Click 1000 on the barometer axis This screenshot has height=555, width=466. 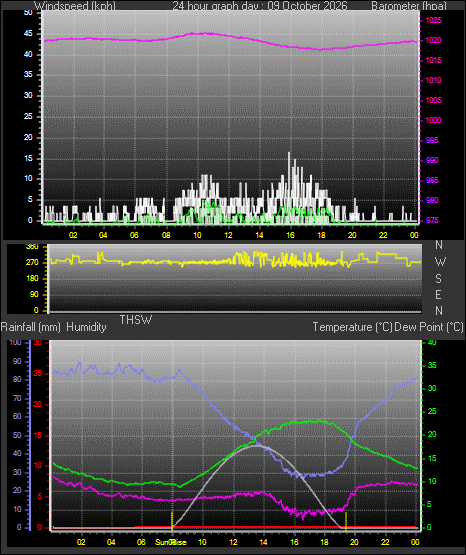[x=433, y=120]
